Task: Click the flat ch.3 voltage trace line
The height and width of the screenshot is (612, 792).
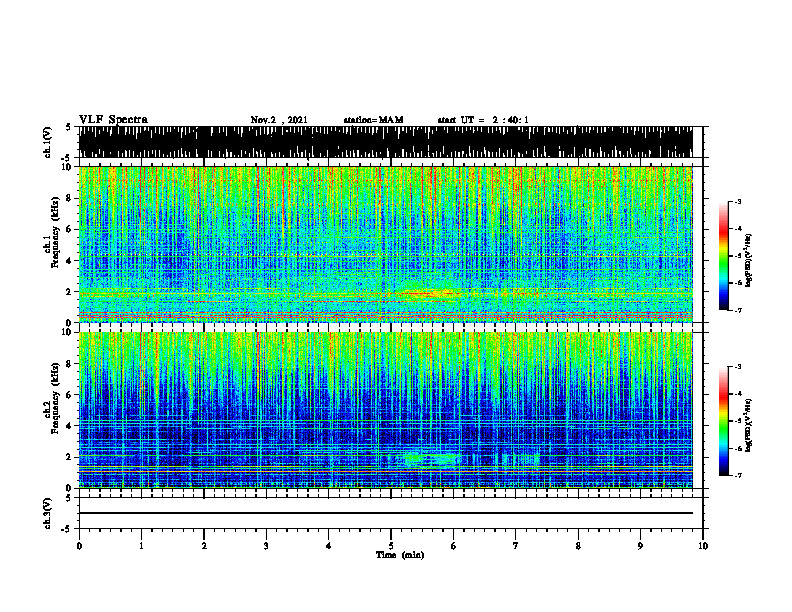Action: point(385,513)
